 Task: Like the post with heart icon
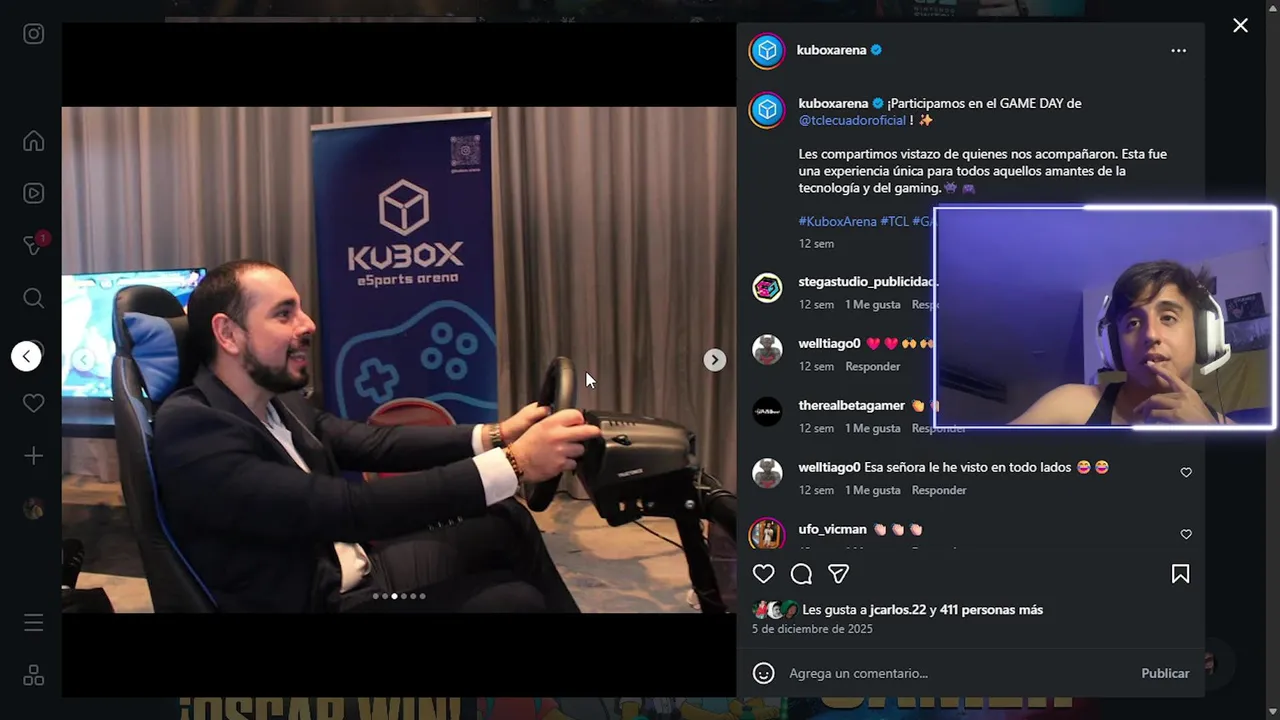coord(764,574)
